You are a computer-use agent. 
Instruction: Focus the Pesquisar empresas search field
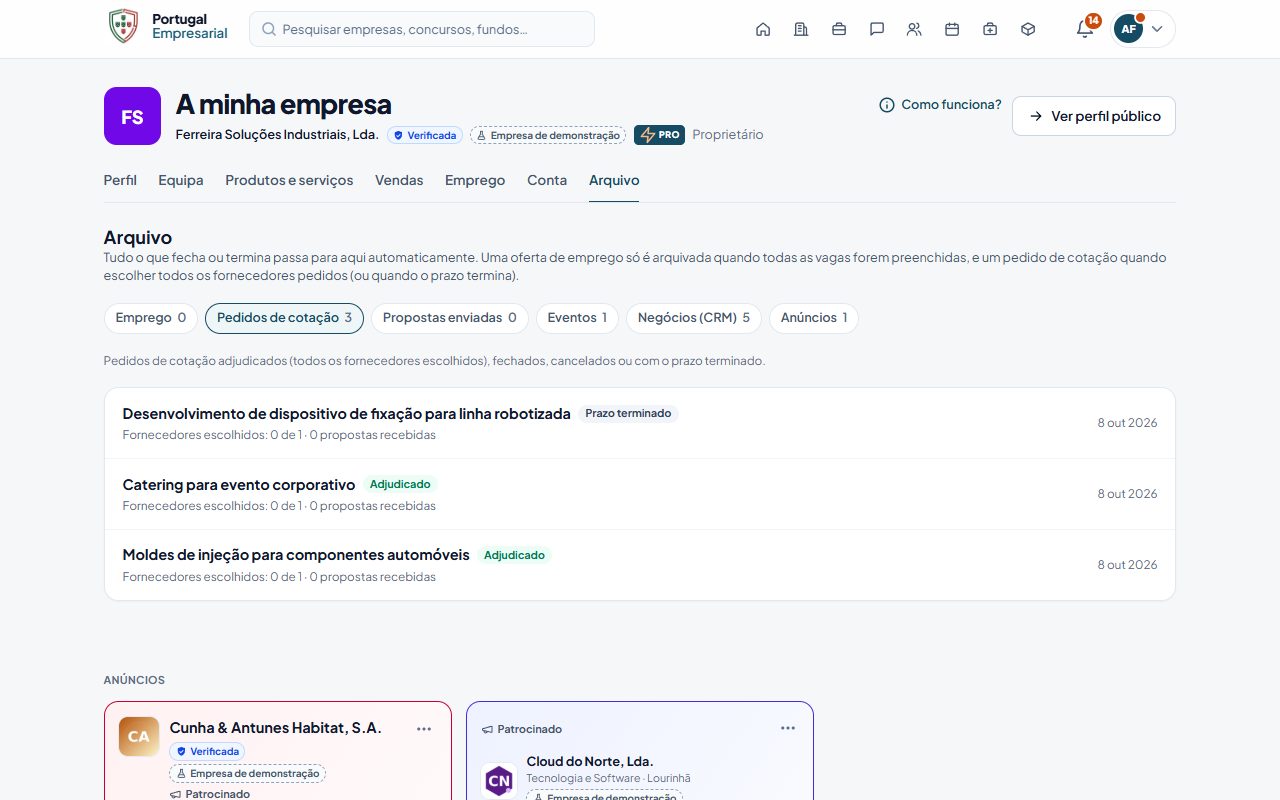click(422, 29)
